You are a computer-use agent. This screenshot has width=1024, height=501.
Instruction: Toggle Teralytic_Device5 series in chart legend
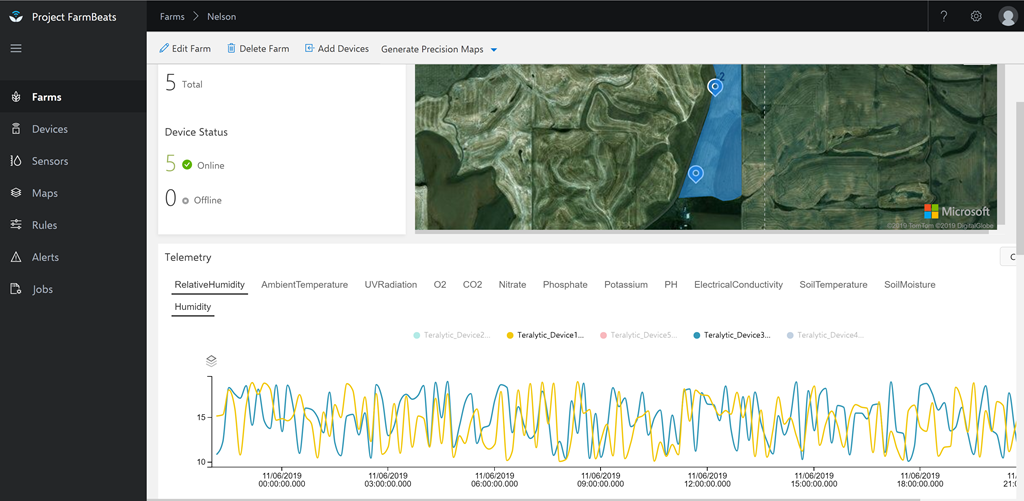[x=639, y=335]
